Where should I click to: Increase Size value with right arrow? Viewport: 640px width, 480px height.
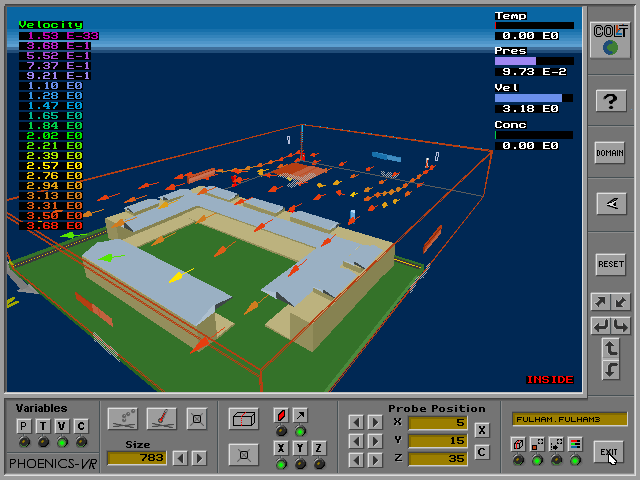coord(199,458)
